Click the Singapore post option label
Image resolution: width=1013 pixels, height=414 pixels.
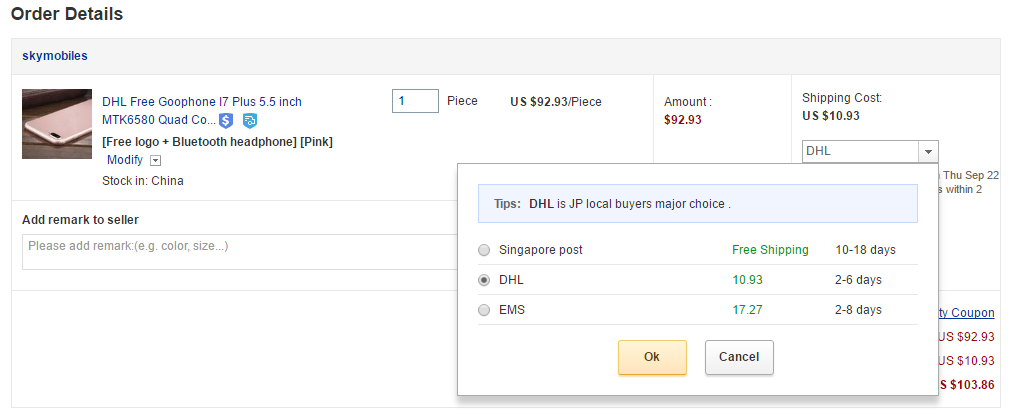click(541, 250)
